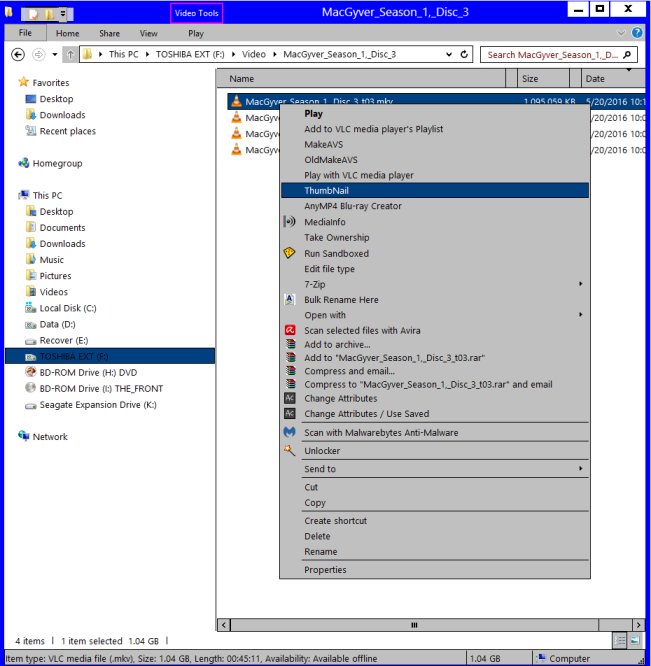Click the red Avira scan icon

tap(290, 330)
